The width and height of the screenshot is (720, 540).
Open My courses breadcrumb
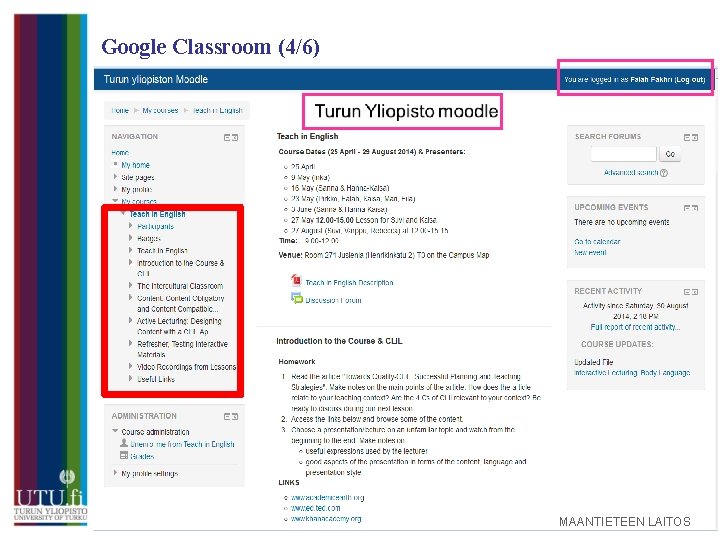tap(160, 110)
